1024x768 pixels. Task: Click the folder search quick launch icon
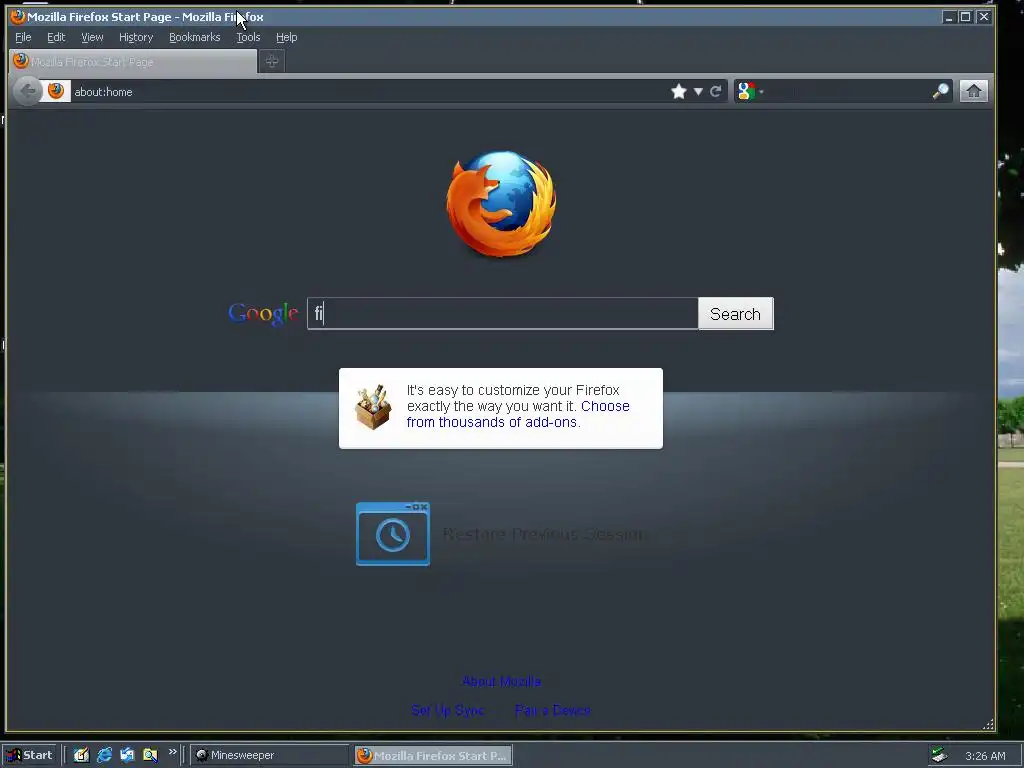point(150,755)
